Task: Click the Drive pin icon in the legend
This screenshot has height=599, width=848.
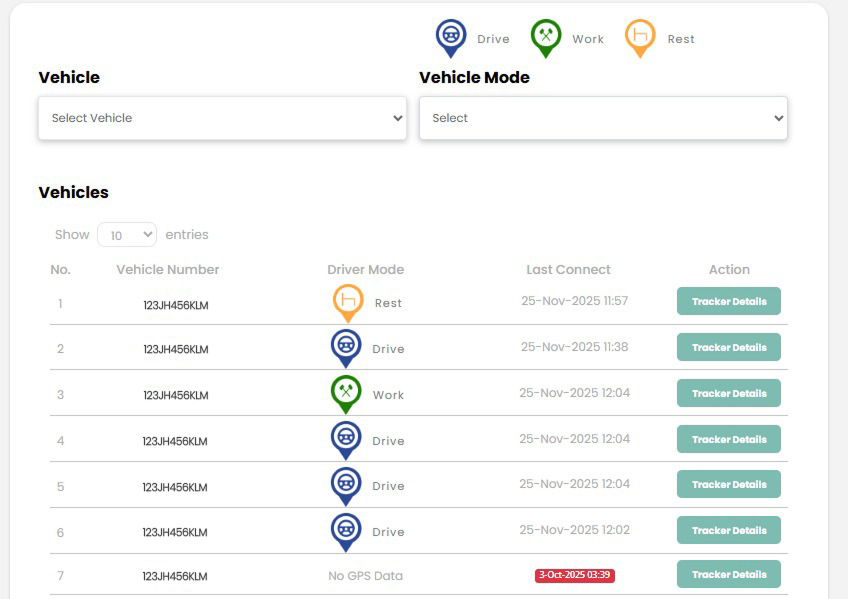Action: pos(451,38)
